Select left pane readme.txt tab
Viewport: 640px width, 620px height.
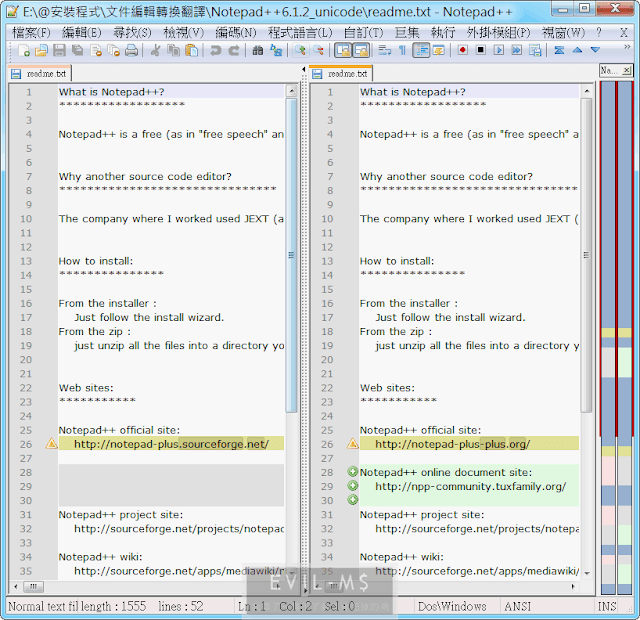click(40, 74)
